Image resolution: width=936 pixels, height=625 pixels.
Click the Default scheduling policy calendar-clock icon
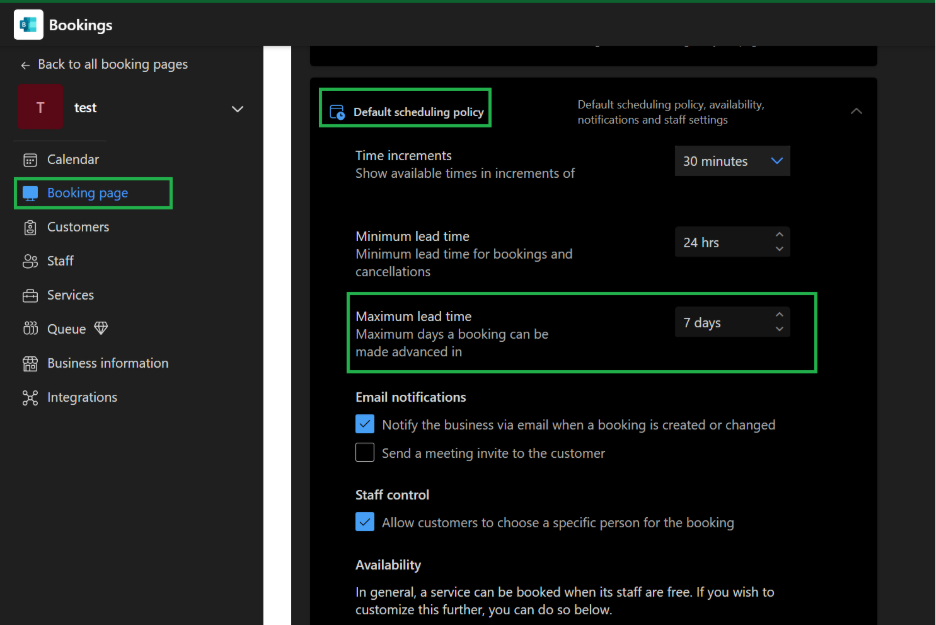(x=337, y=112)
